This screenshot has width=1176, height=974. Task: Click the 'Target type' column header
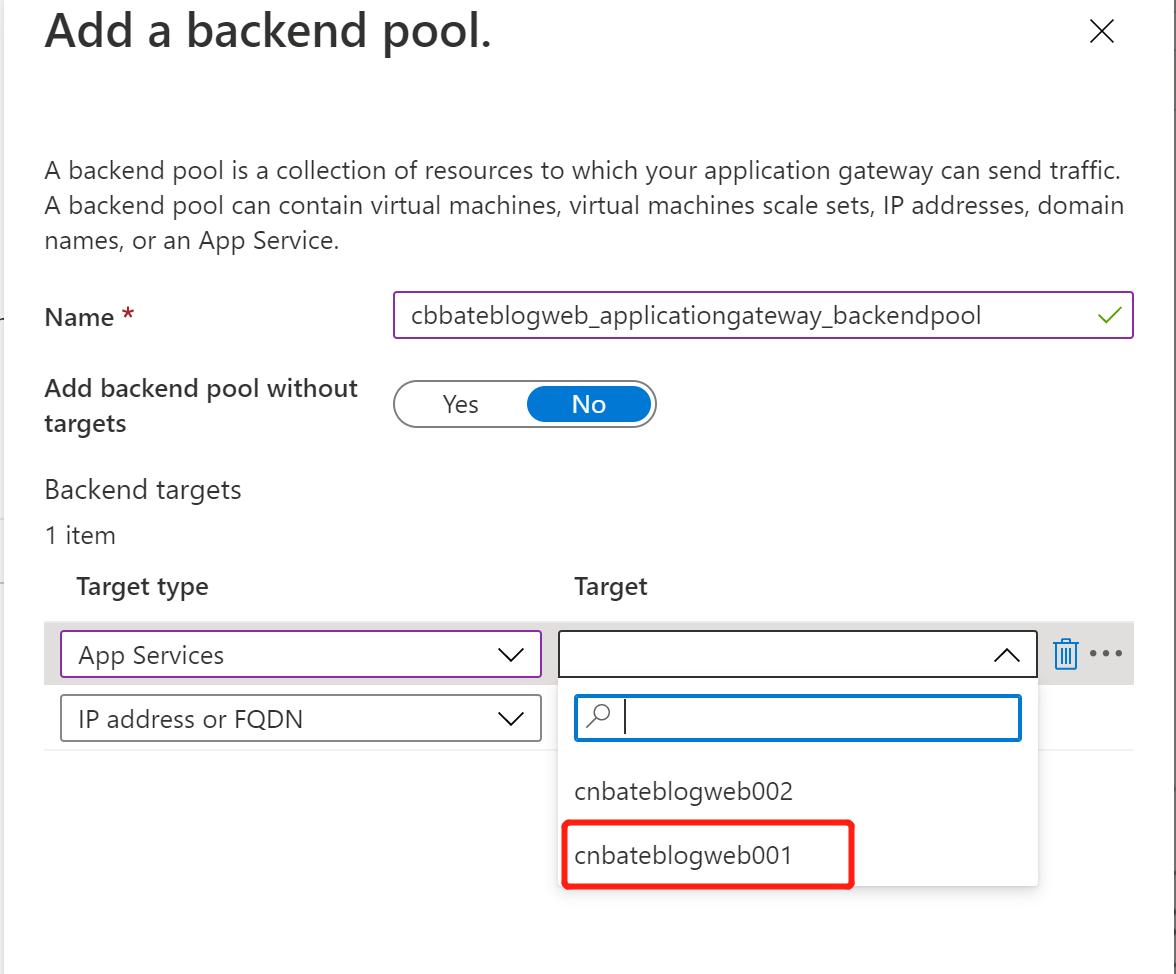click(x=142, y=587)
